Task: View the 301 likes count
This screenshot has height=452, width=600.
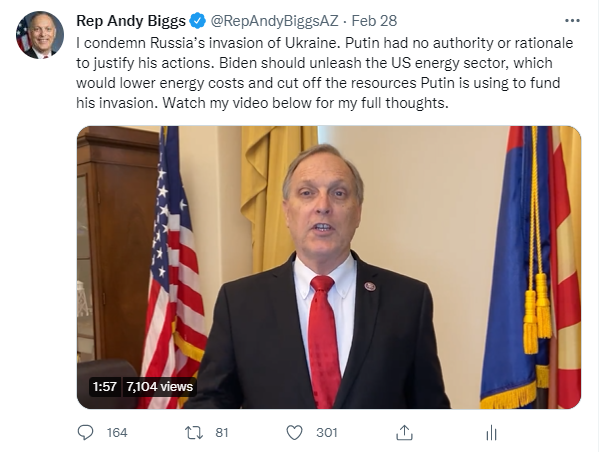Action: [327, 433]
